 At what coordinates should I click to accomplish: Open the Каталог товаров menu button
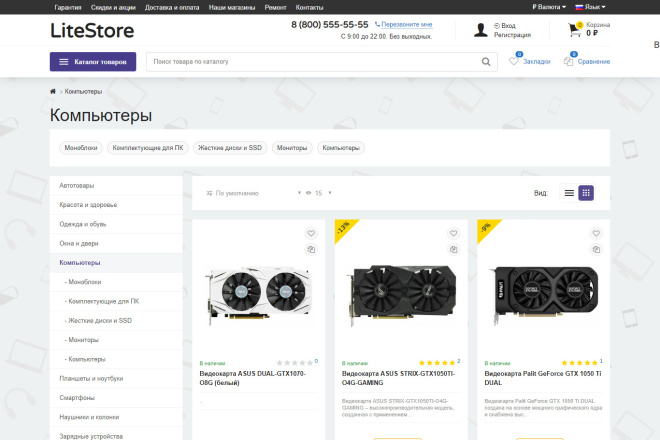[x=93, y=62]
